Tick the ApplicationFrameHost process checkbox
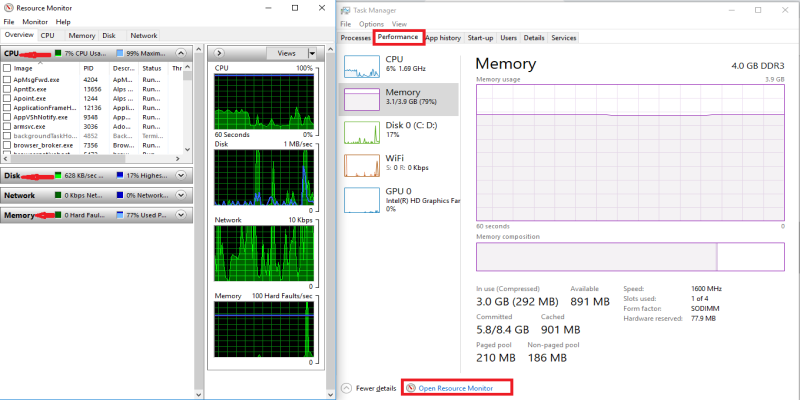Viewport: 800px width, 400px height. click(7, 108)
